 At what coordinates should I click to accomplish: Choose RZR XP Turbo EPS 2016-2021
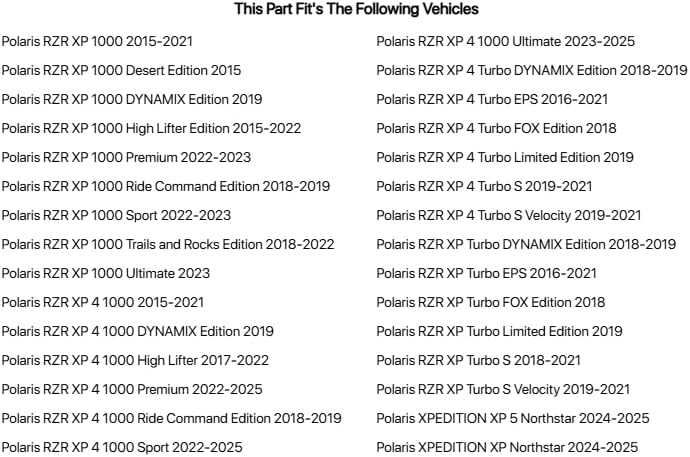(x=486, y=274)
